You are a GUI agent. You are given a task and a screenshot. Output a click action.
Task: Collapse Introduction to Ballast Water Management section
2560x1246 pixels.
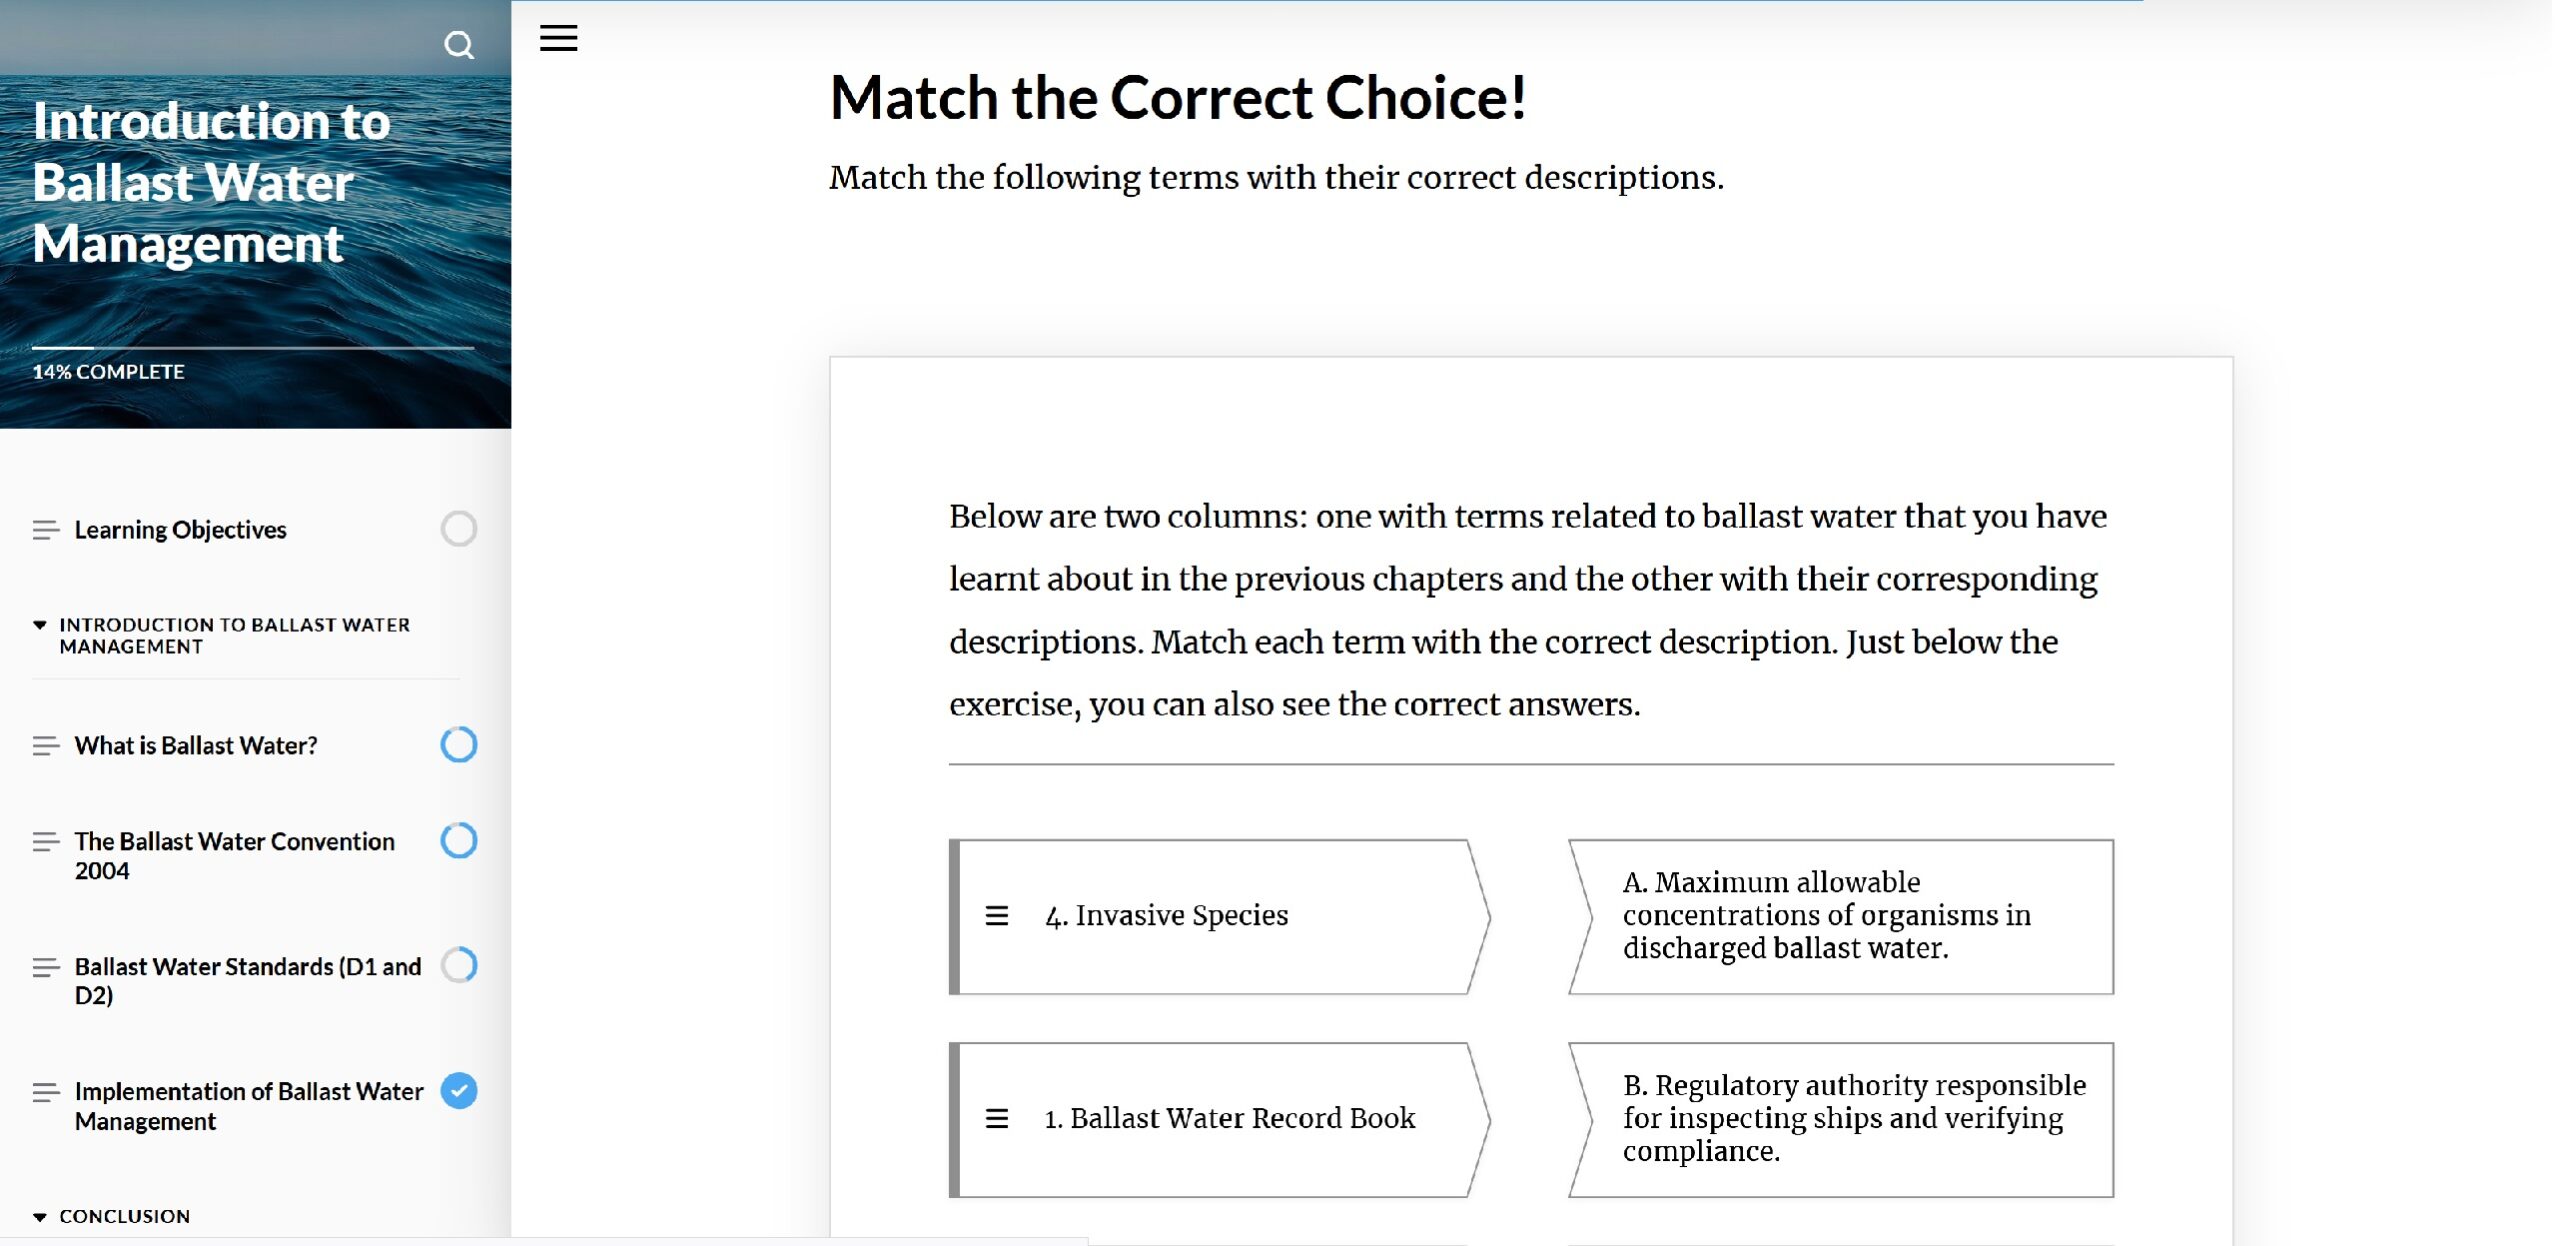point(40,625)
